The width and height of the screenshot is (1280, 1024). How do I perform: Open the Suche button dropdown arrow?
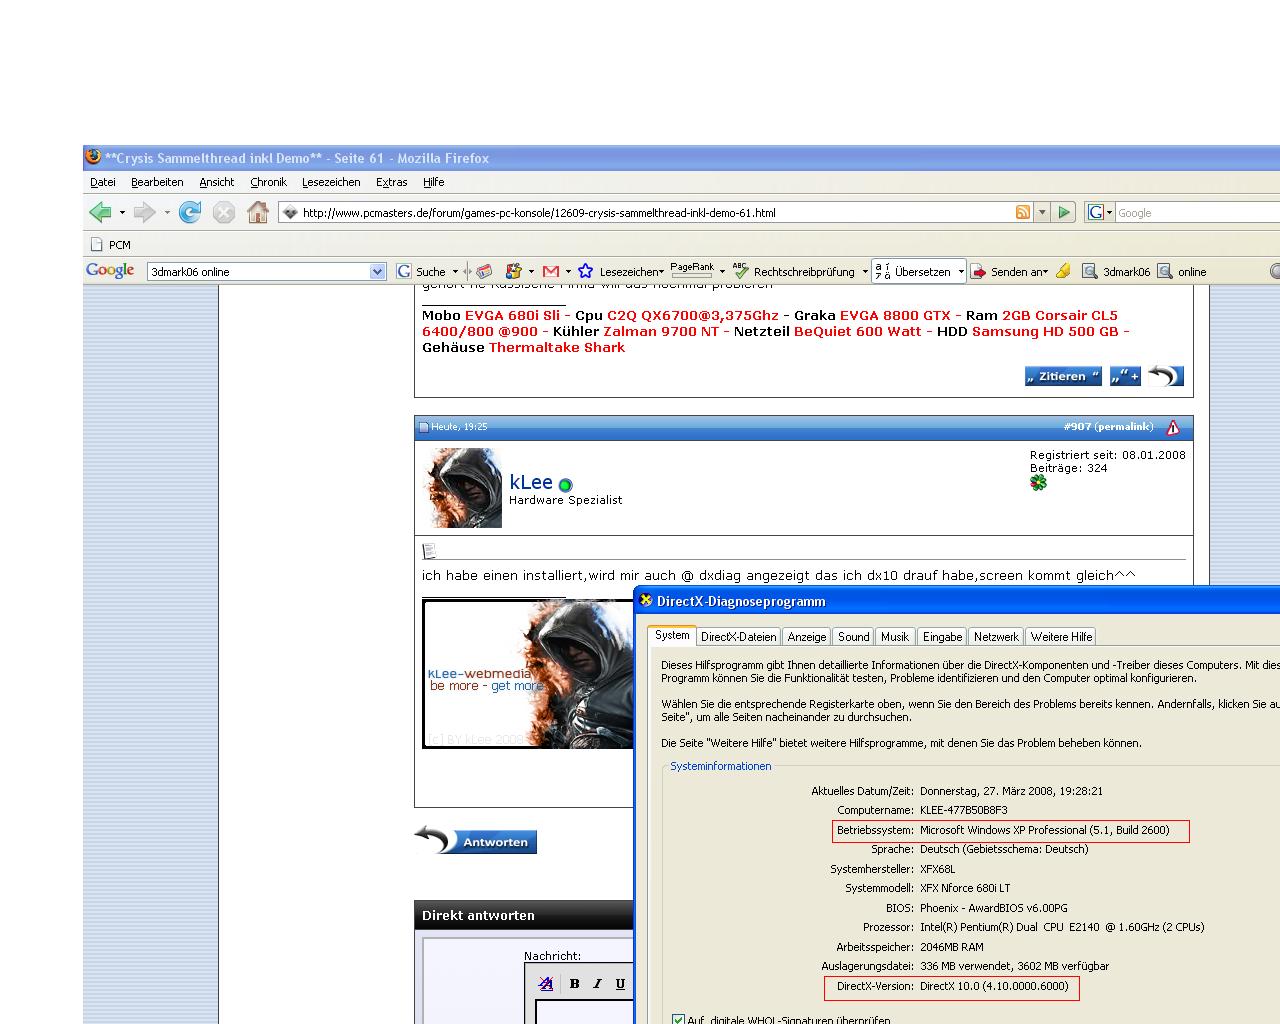coord(455,271)
